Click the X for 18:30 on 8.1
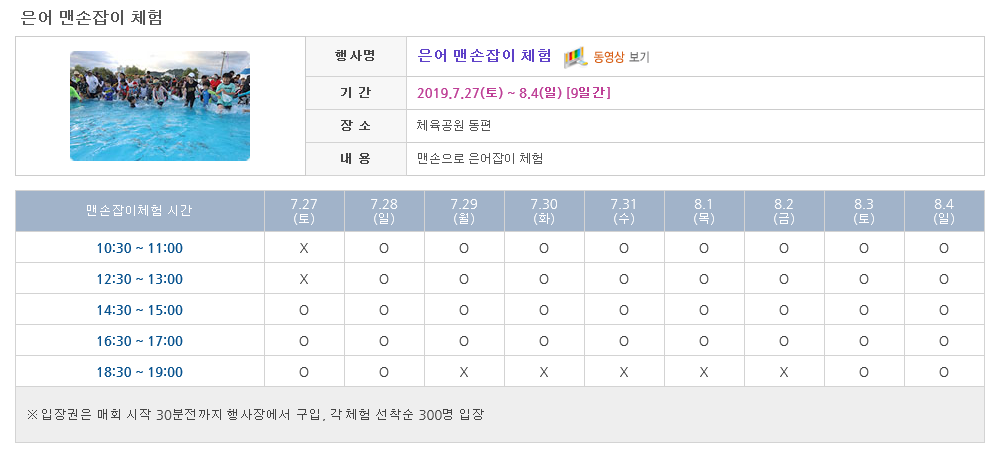Image resolution: width=993 pixels, height=455 pixels. pyautogui.click(x=704, y=372)
